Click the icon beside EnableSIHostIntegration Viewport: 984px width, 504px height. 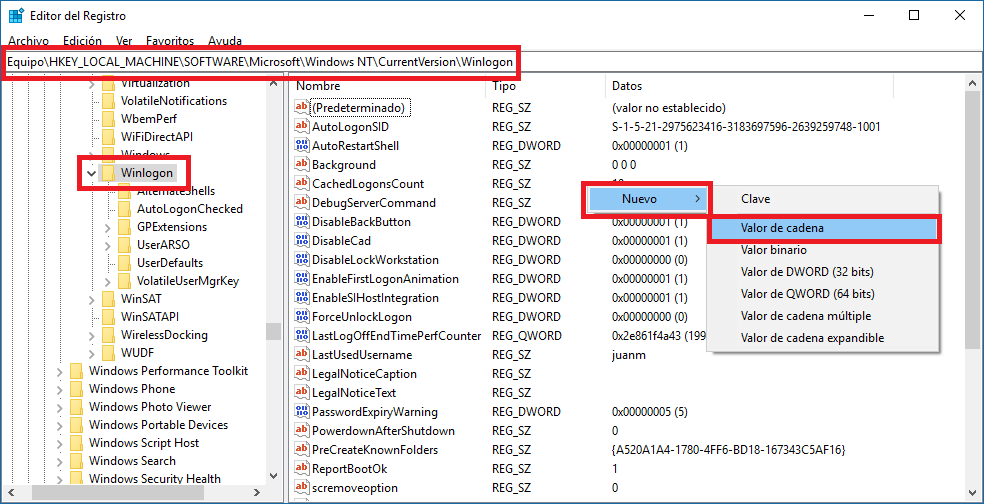tap(302, 298)
